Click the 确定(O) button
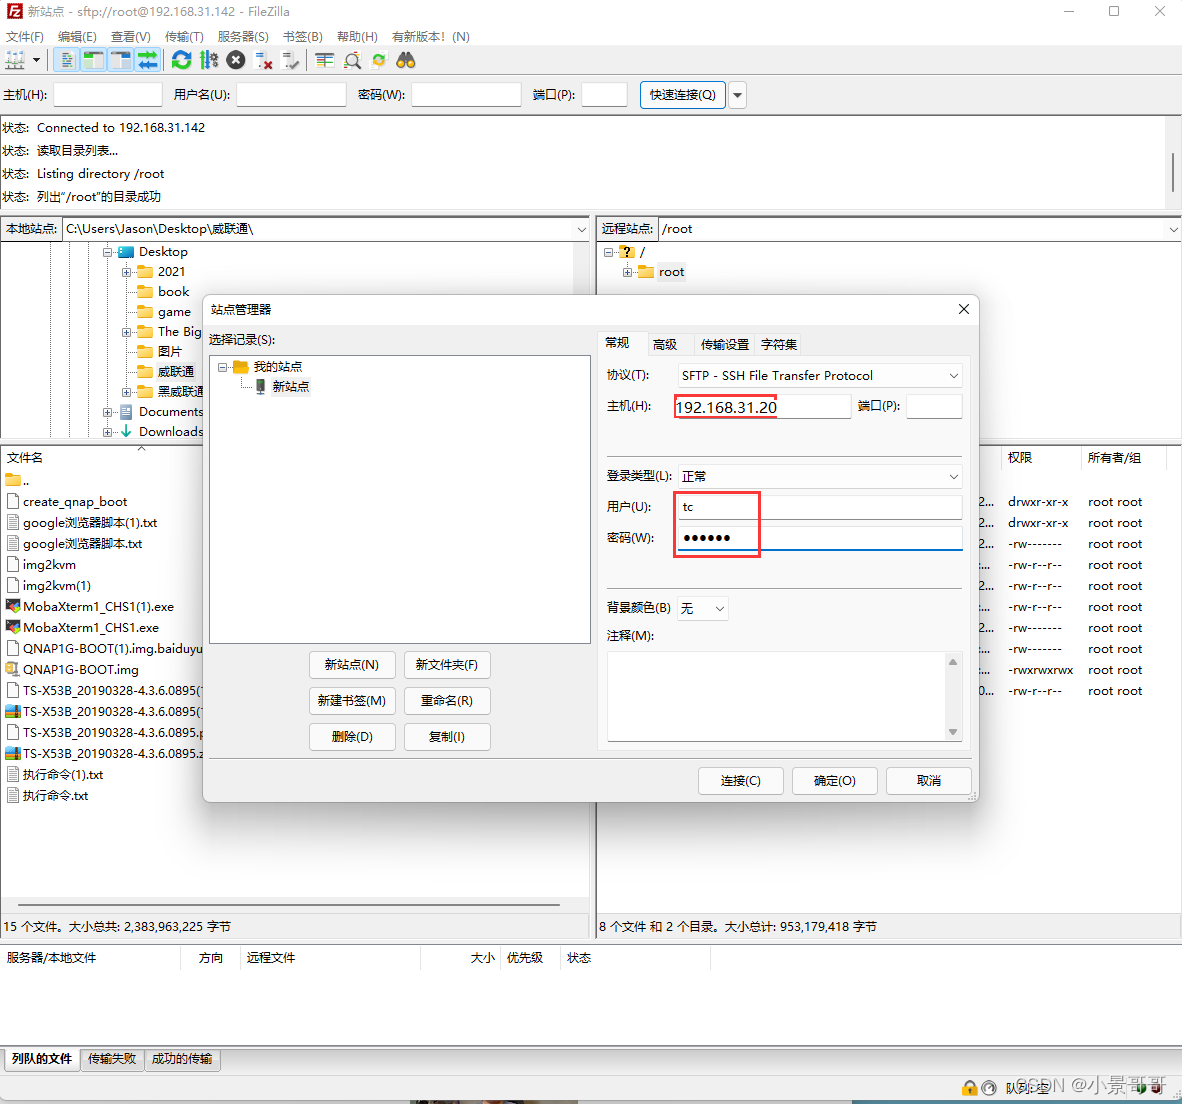This screenshot has height=1104, width=1182. coord(834,781)
